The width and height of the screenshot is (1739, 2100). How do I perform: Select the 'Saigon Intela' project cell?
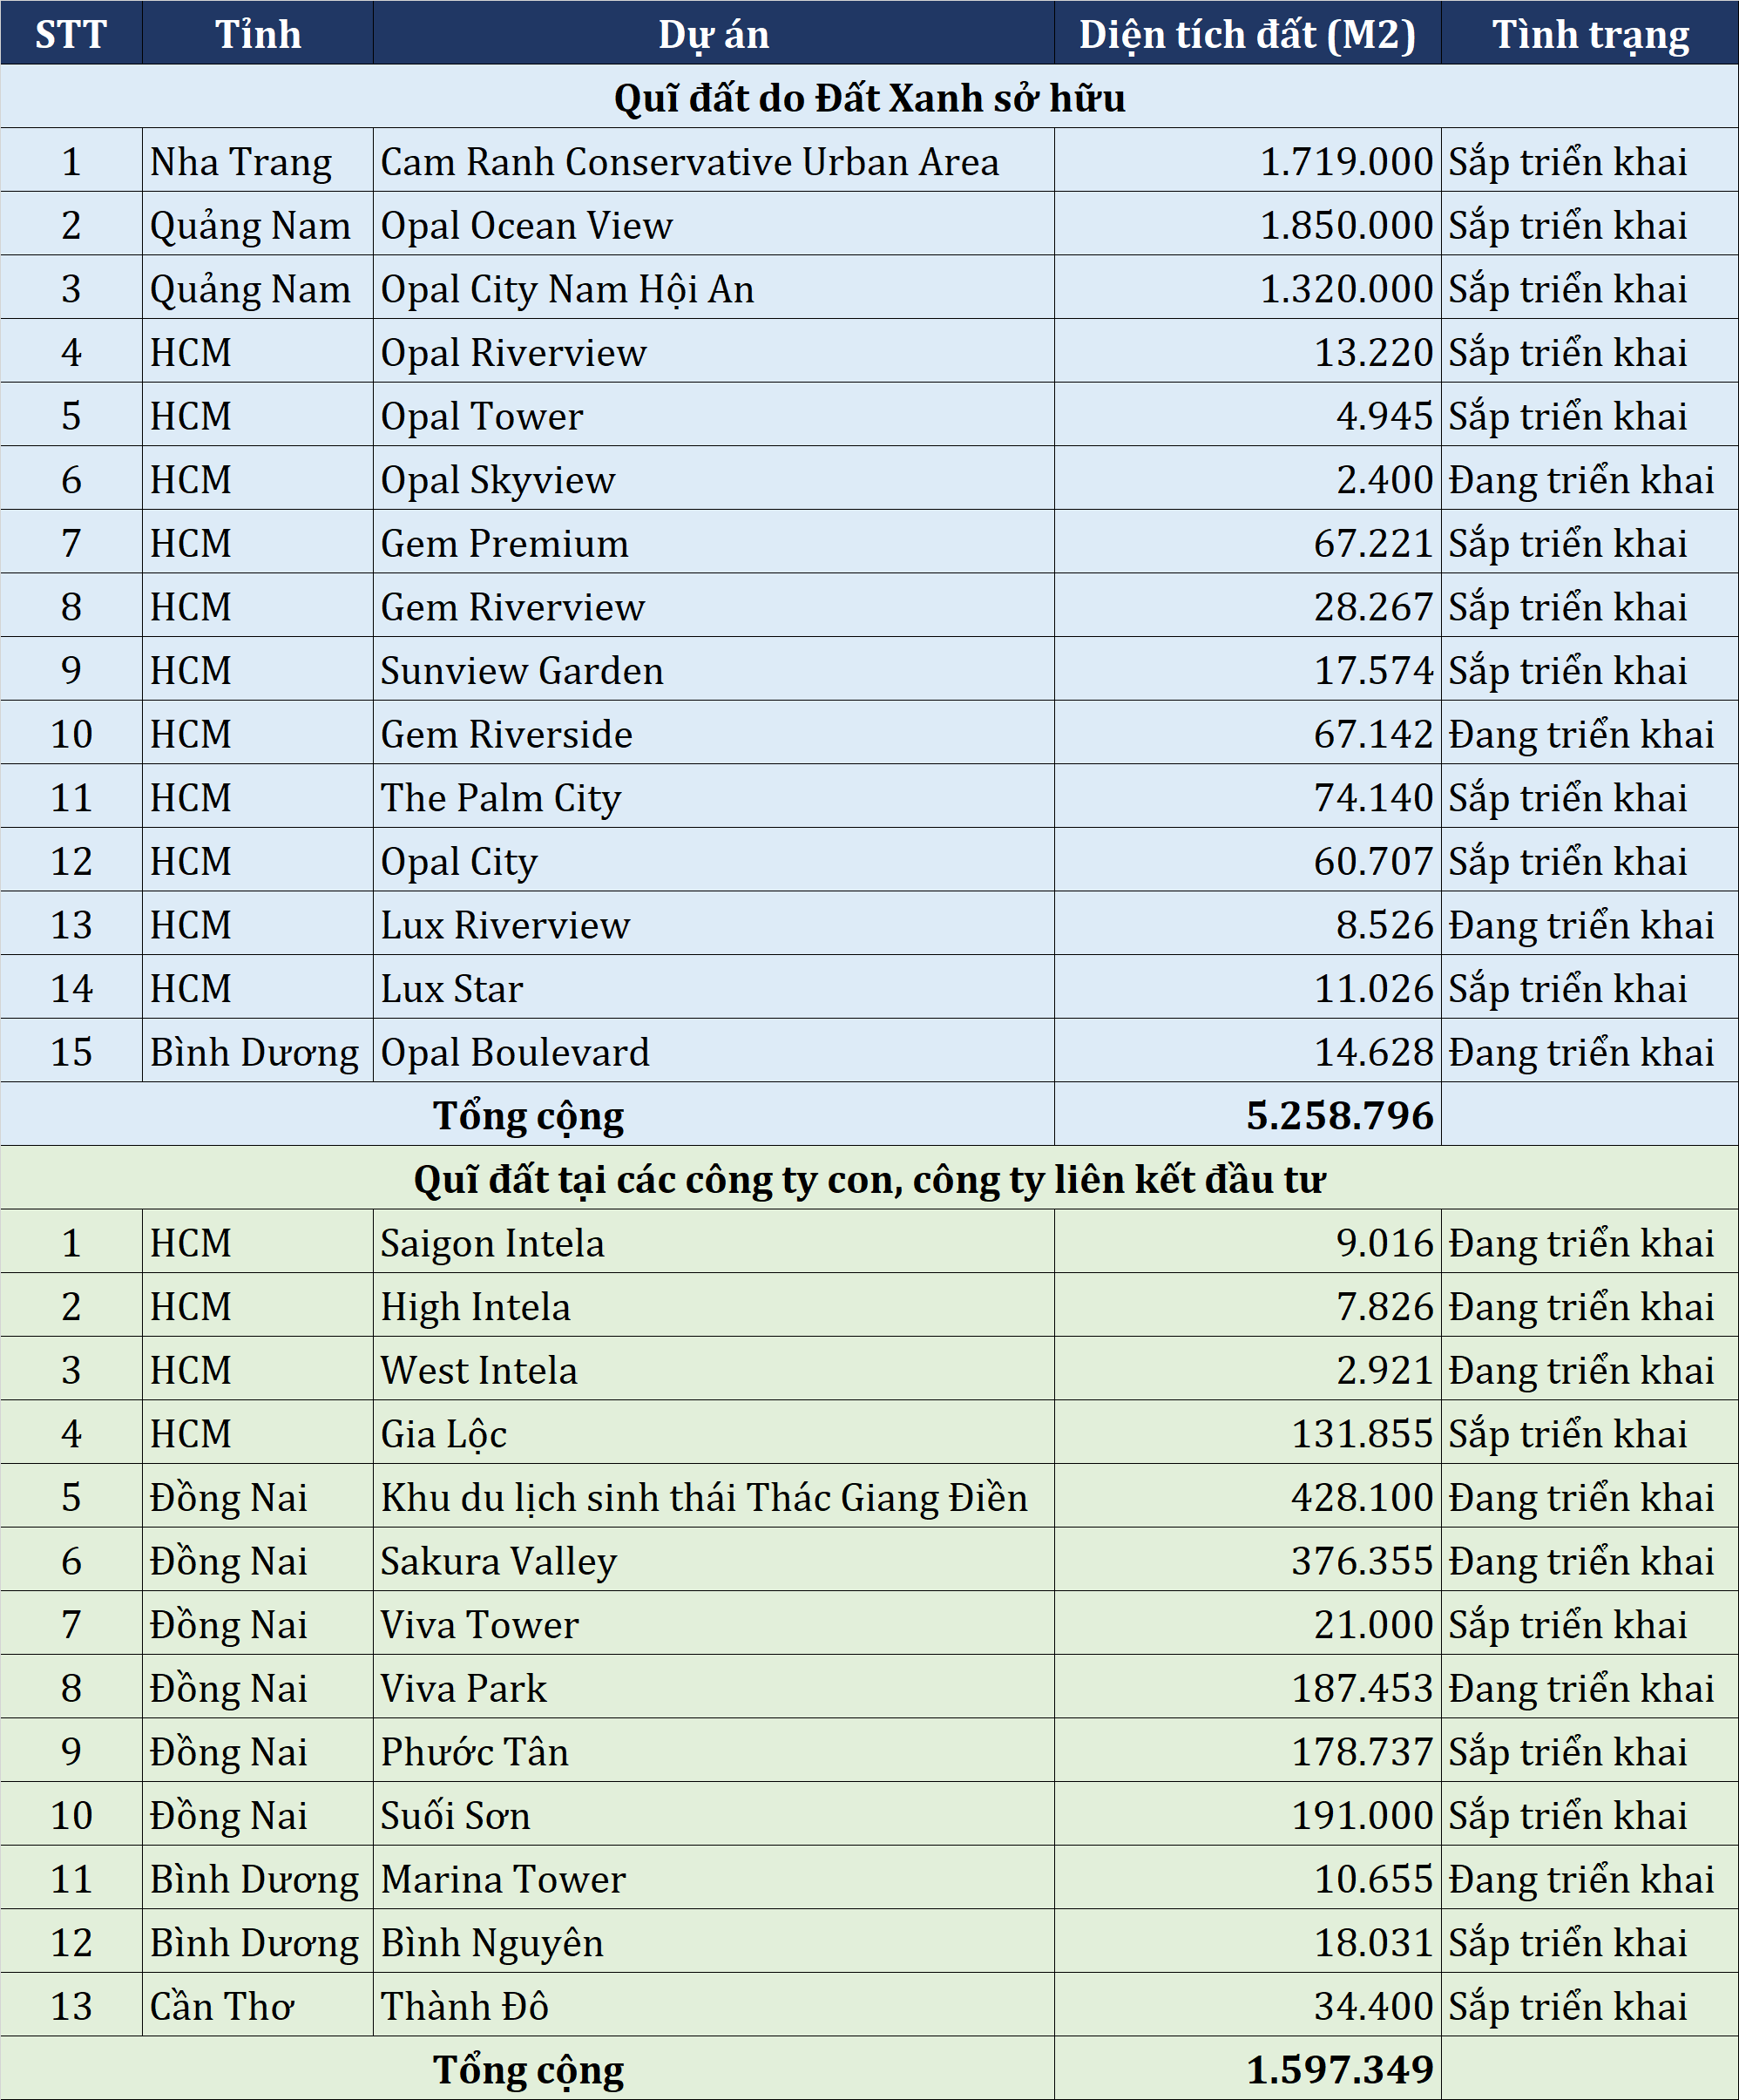click(x=713, y=1242)
